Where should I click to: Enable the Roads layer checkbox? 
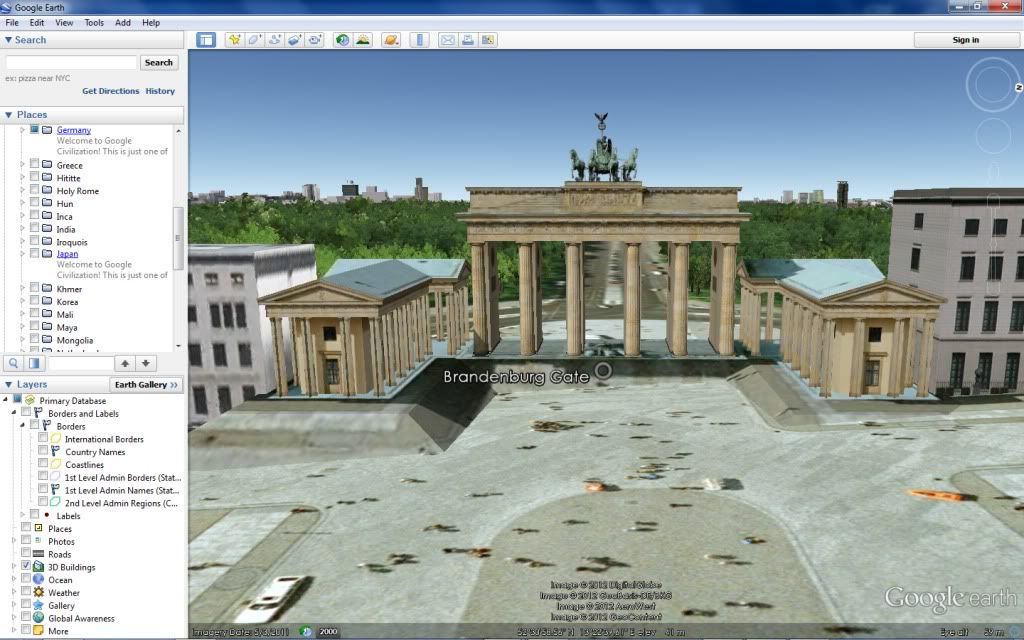[x=26, y=552]
